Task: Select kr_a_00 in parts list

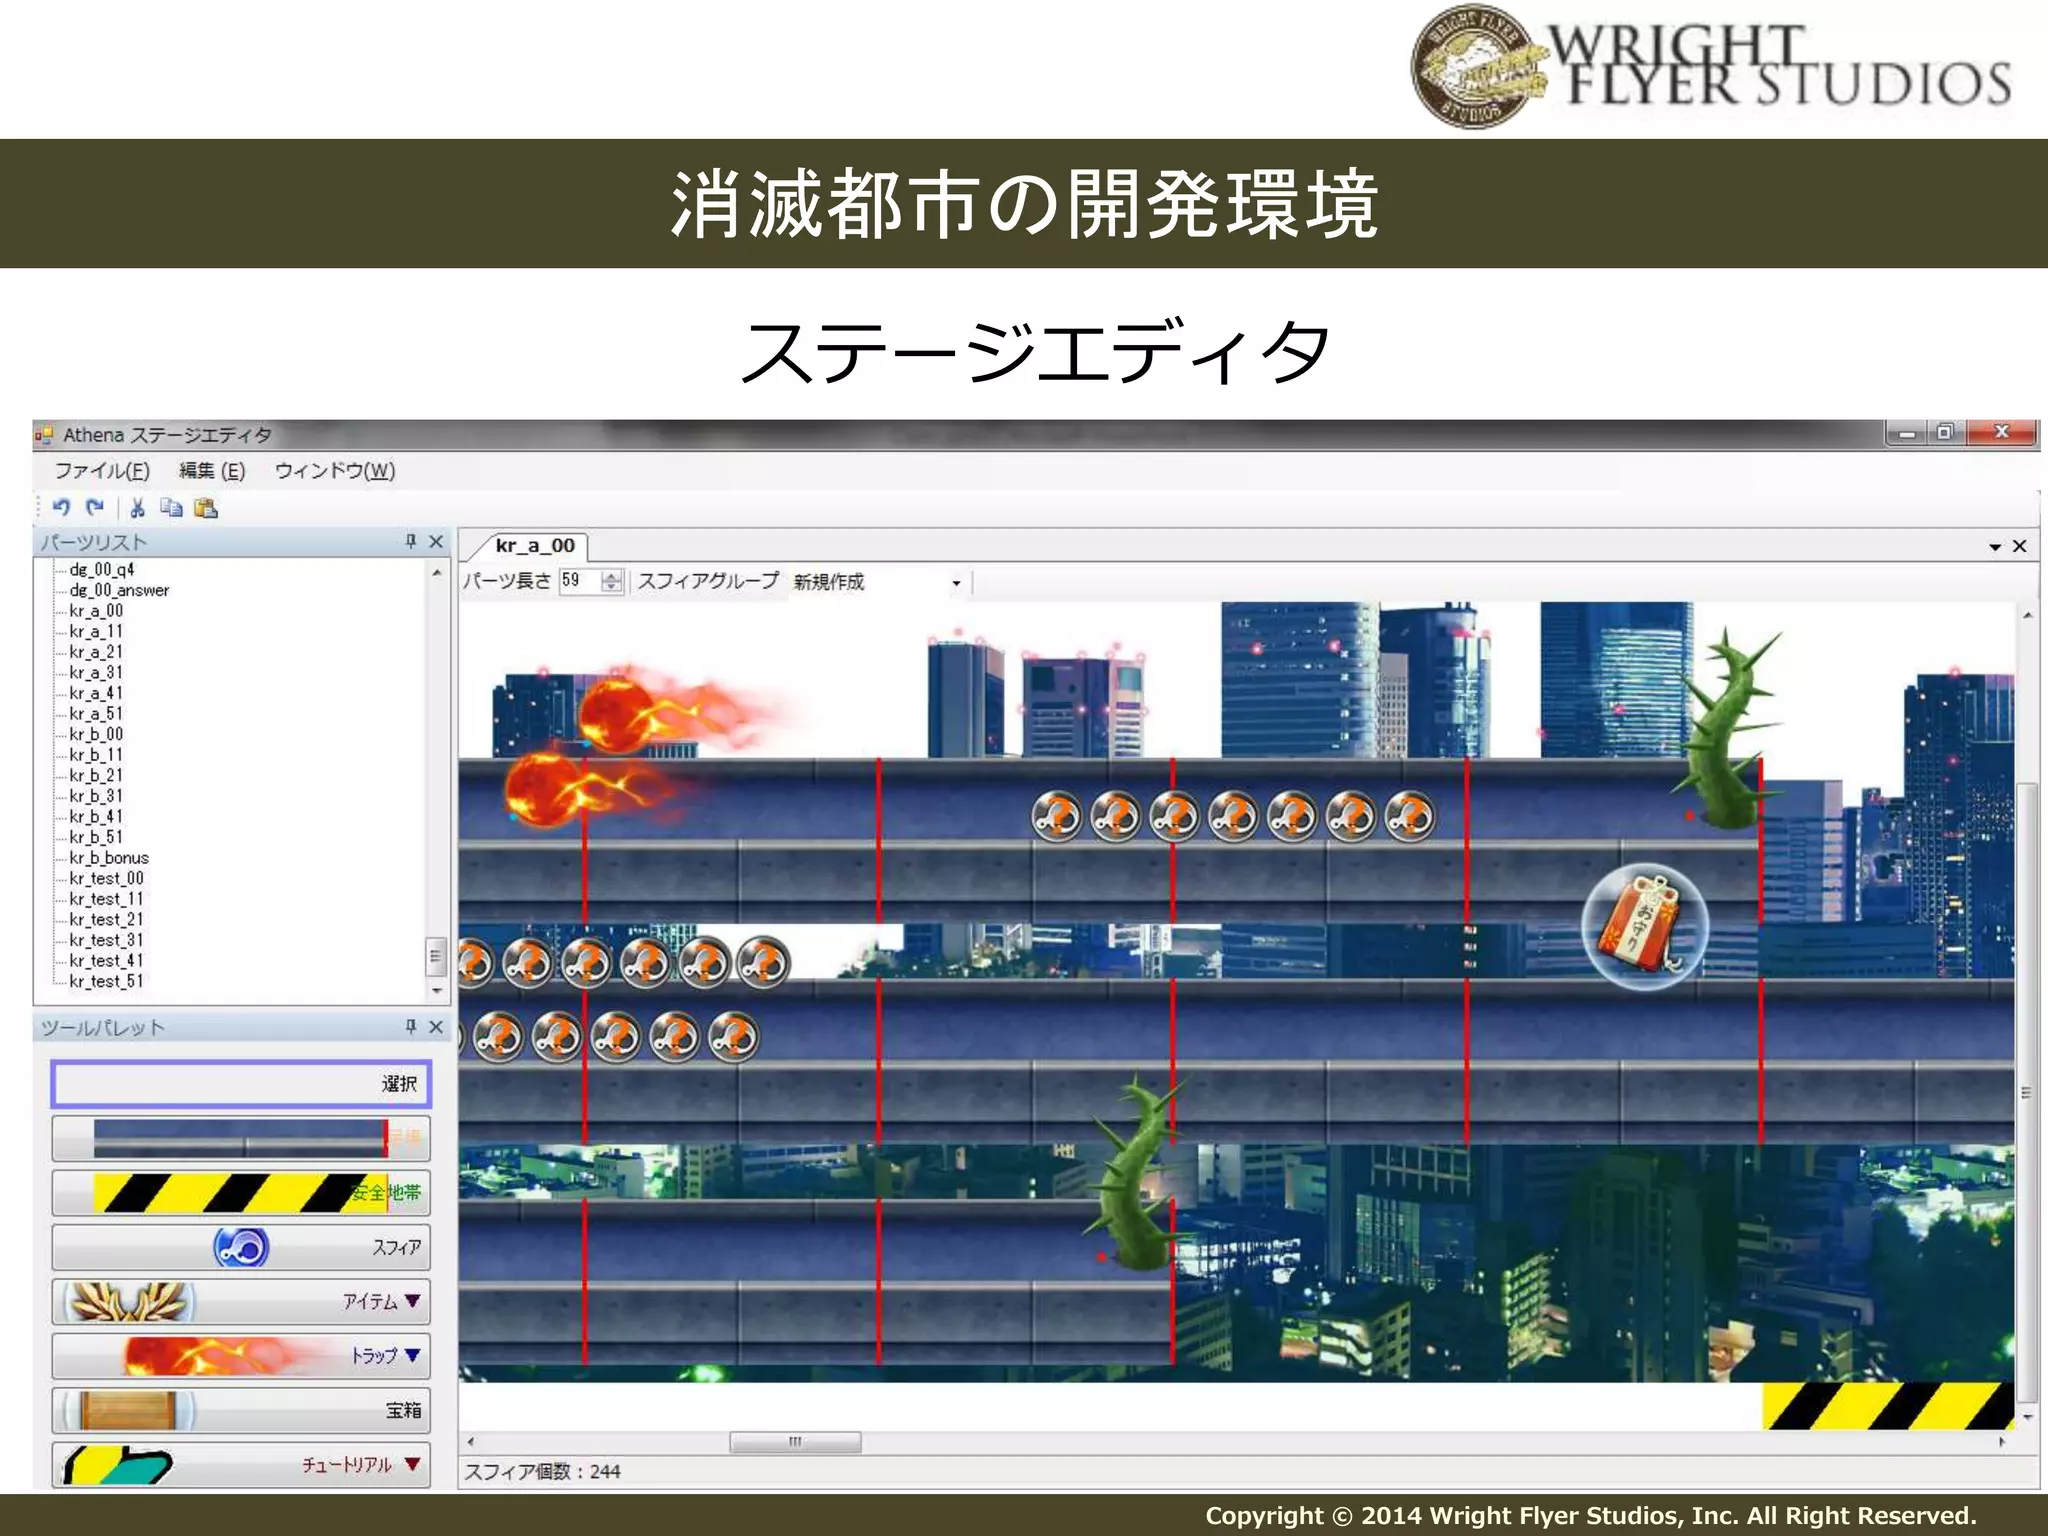Action: coord(96,611)
